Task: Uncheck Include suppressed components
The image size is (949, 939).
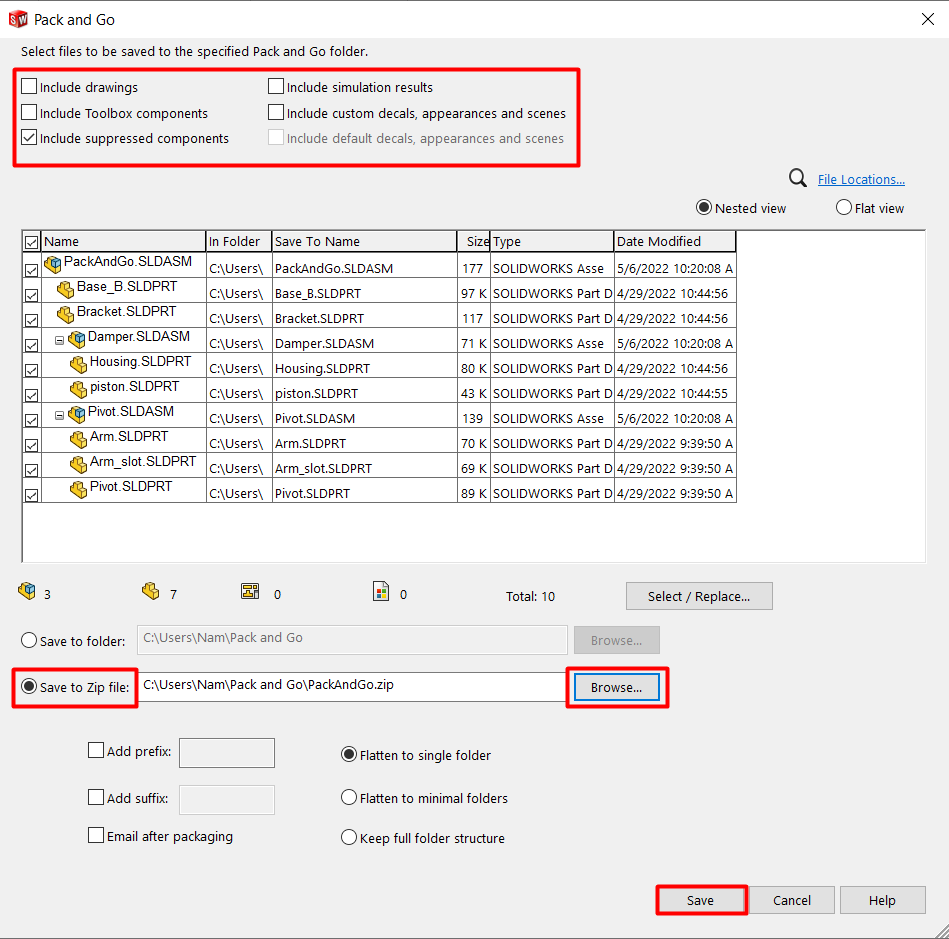Action: [x=29, y=137]
